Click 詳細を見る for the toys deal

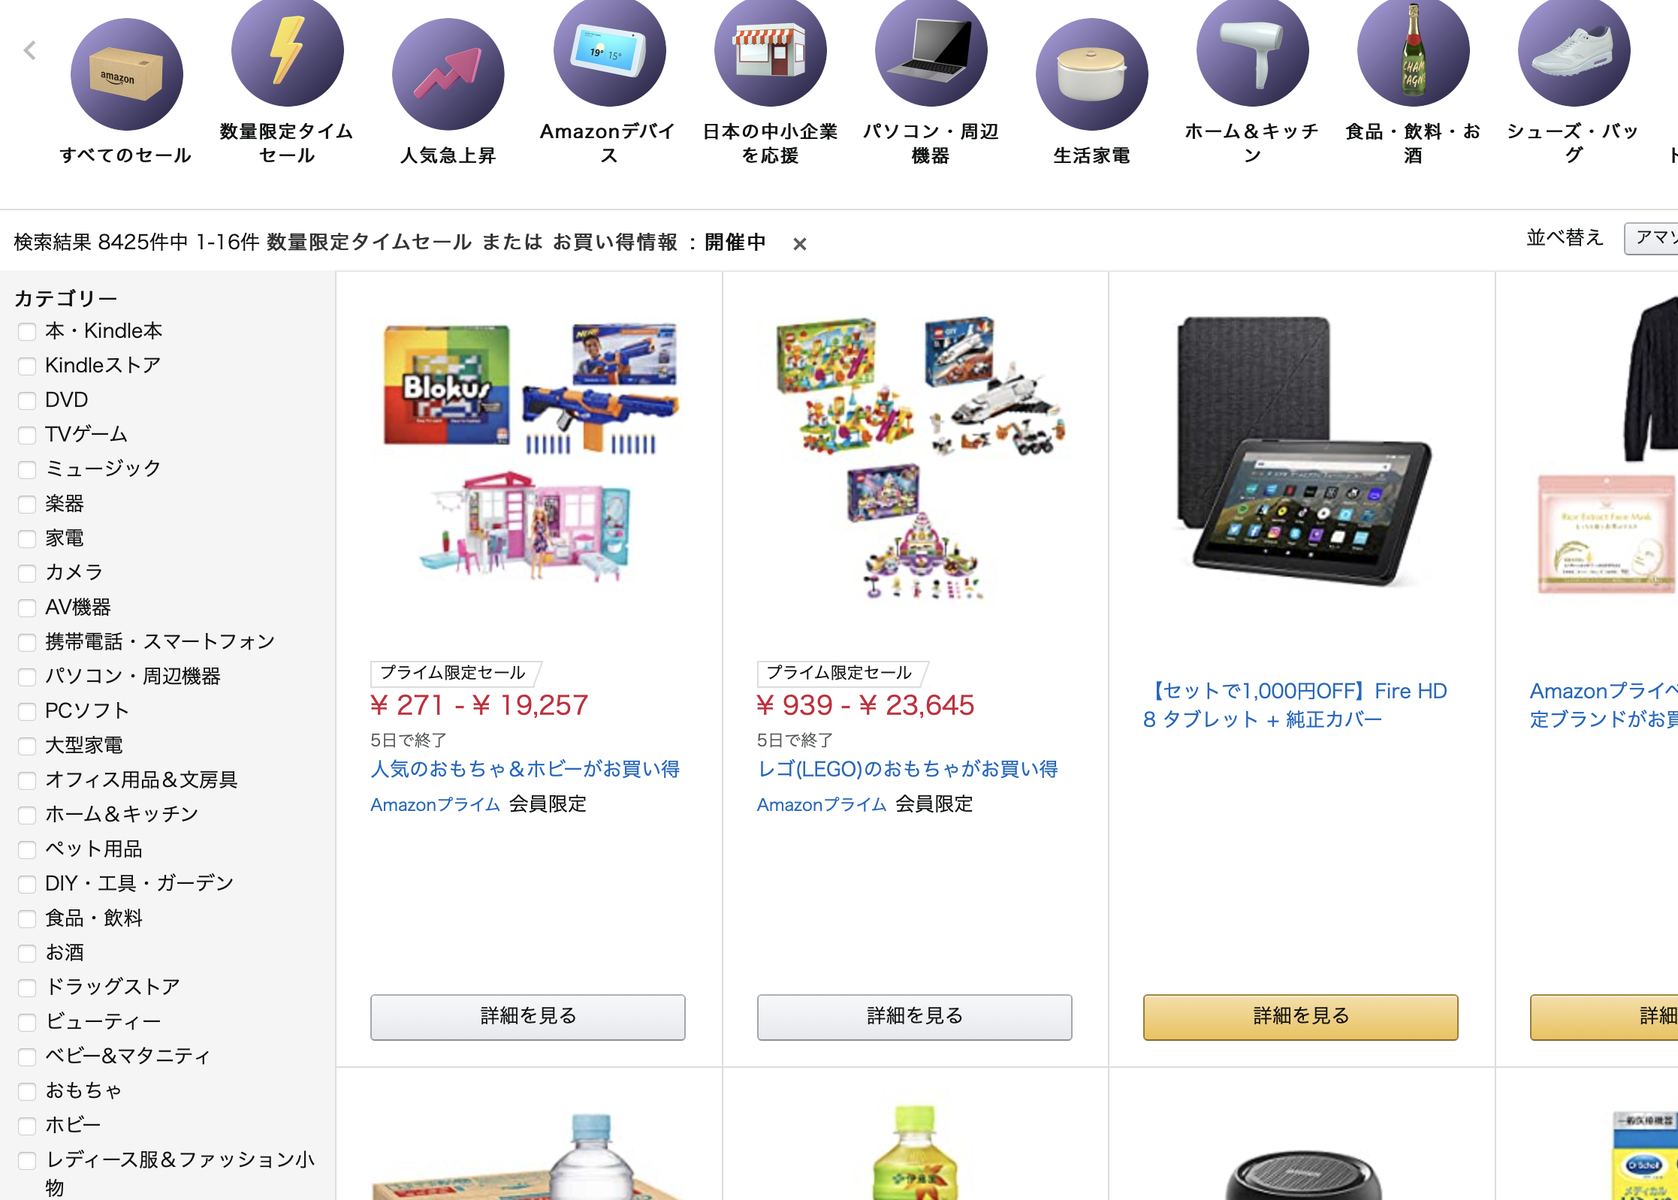click(528, 1017)
